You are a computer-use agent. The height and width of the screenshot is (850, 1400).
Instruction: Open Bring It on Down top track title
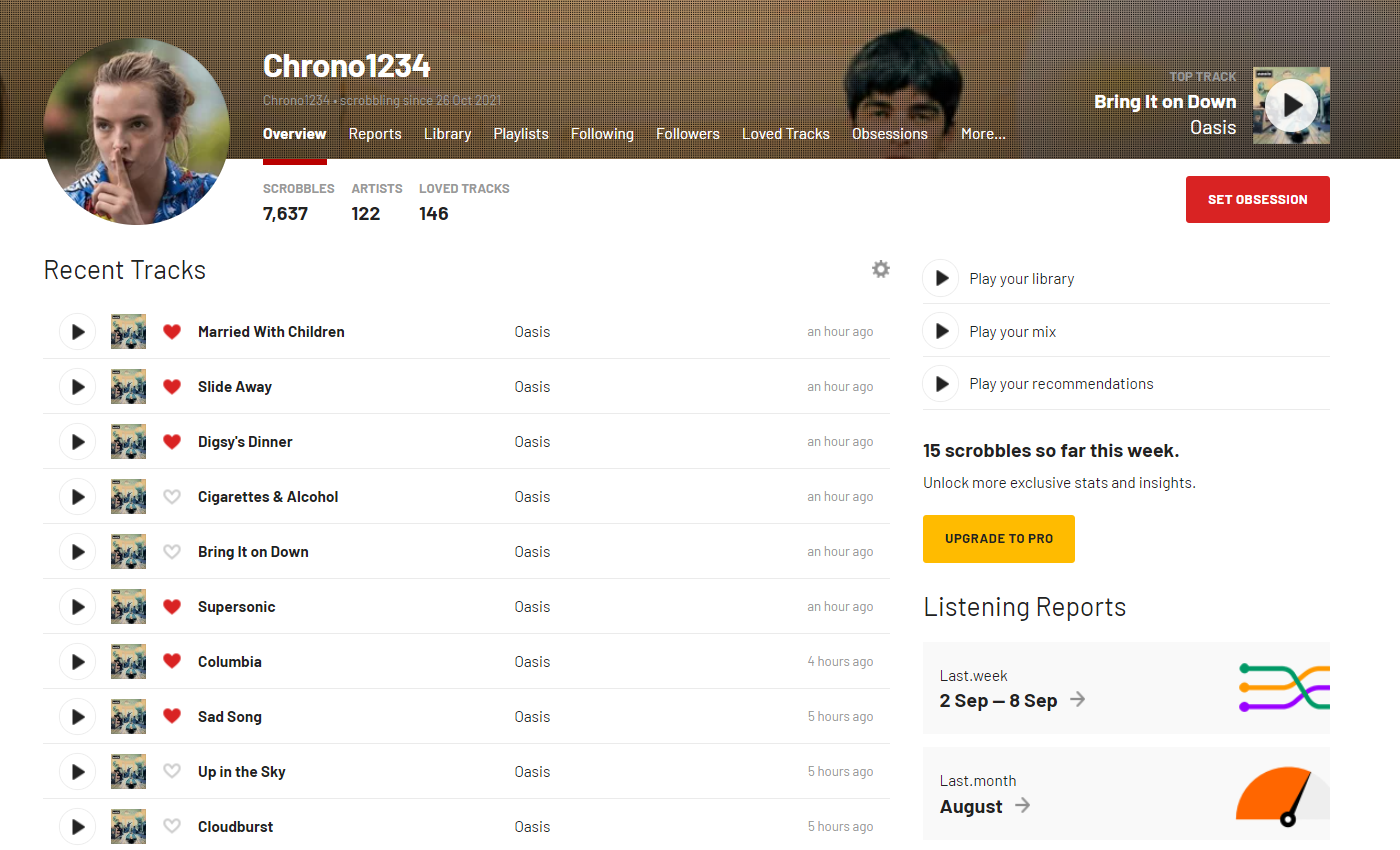pos(1165,102)
